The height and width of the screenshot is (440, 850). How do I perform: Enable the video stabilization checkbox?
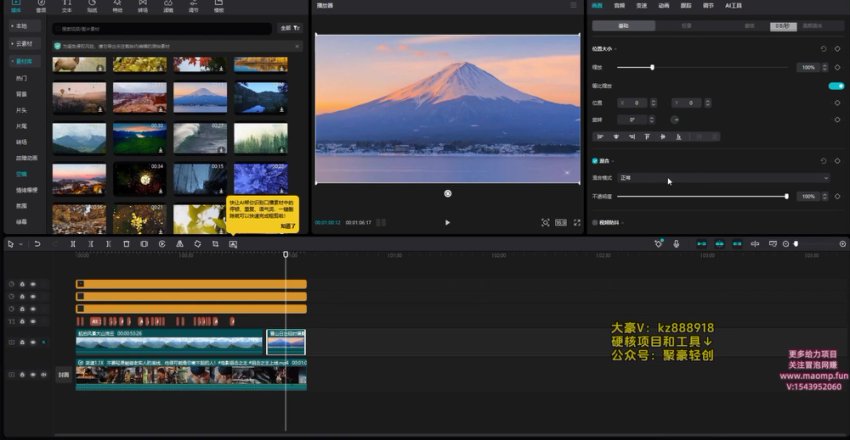[x=595, y=222]
